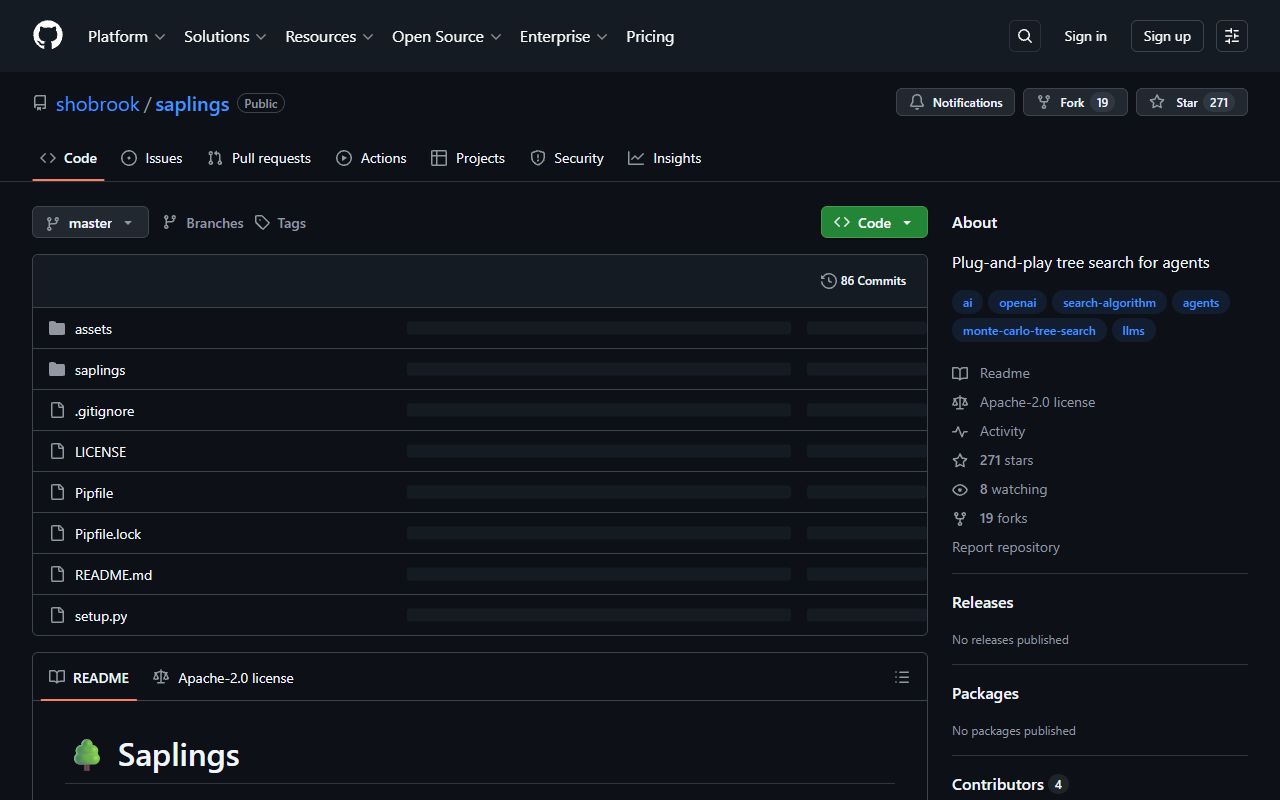Viewport: 1280px width, 800px height.
Task: Click the notifications bell icon
Action: tap(917, 101)
